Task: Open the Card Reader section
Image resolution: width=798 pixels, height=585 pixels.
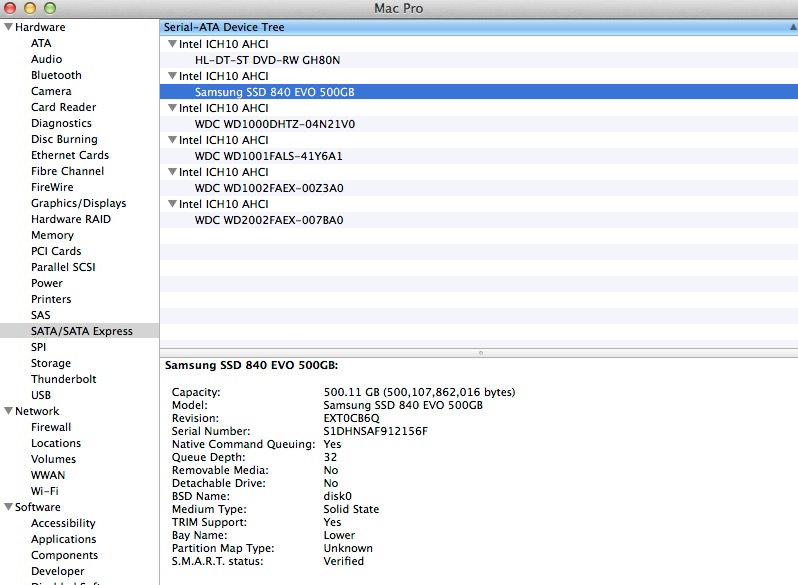Action: tap(63, 107)
